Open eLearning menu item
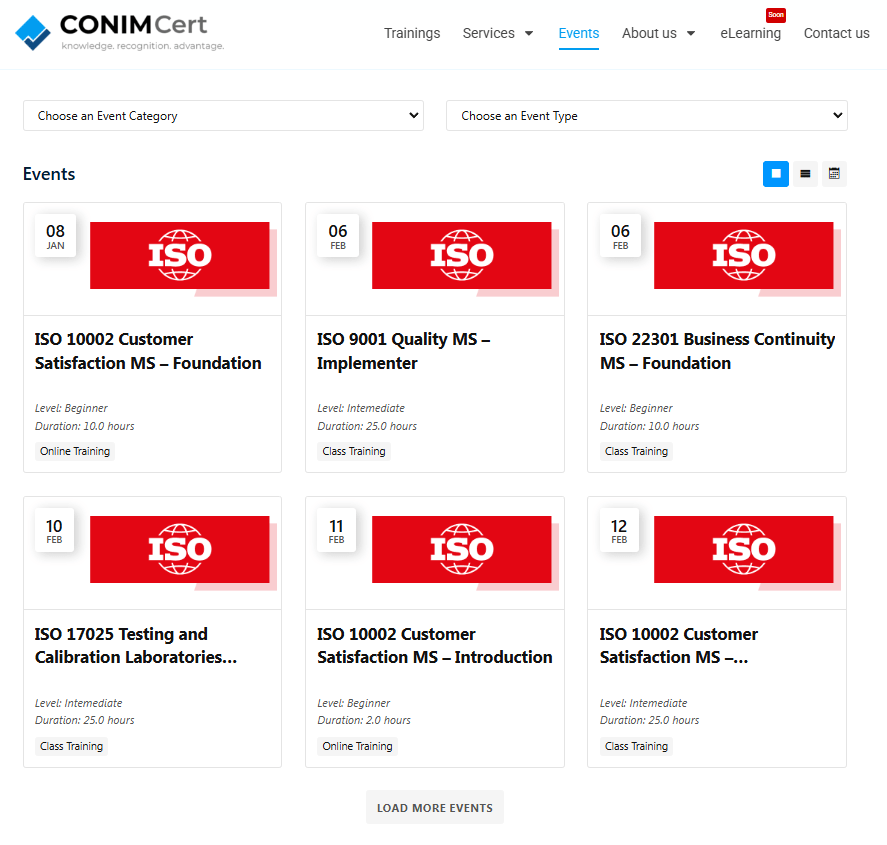This screenshot has height=845, width=887. 750,33
